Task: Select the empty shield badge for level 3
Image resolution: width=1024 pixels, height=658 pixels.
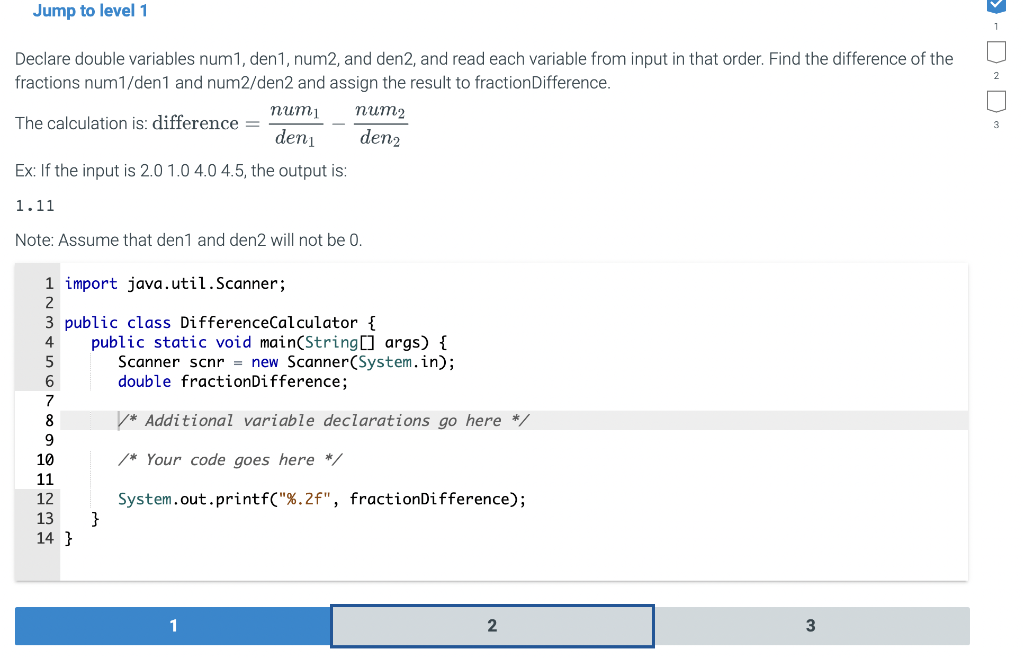Action: coord(996,100)
